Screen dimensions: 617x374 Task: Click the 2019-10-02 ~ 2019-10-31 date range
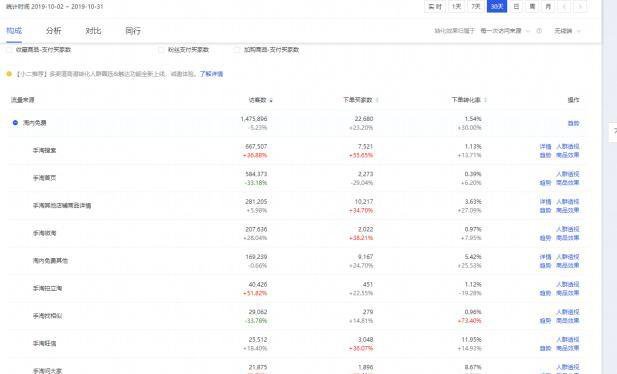point(67,7)
